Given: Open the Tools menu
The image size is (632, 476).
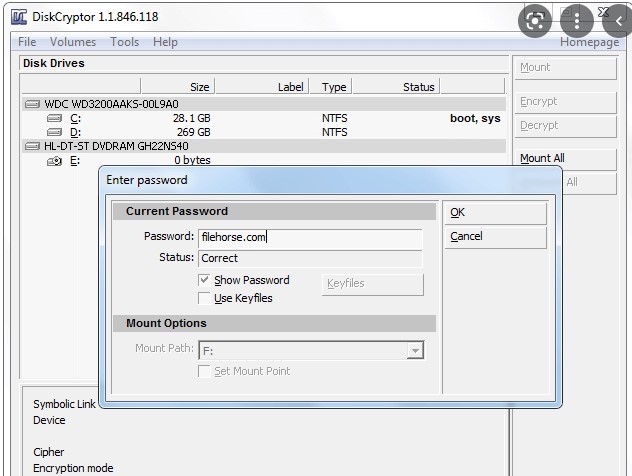Looking at the screenshot, I should click(125, 42).
